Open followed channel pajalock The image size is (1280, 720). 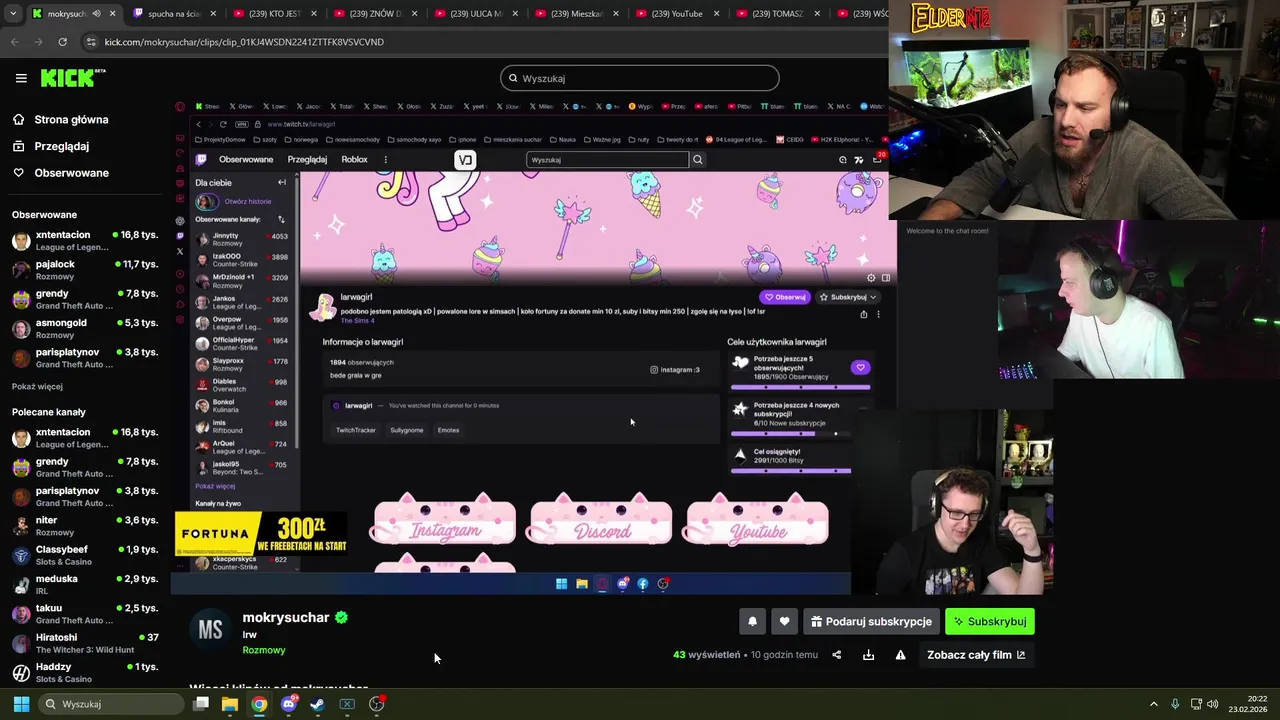(x=85, y=270)
